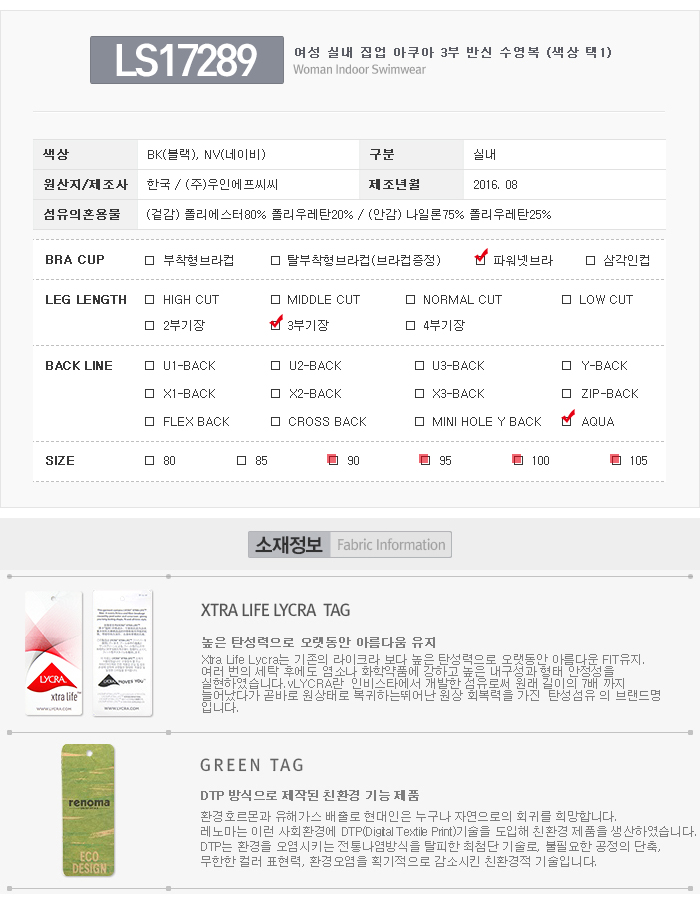Click the Fabric Information tab label

391,545
